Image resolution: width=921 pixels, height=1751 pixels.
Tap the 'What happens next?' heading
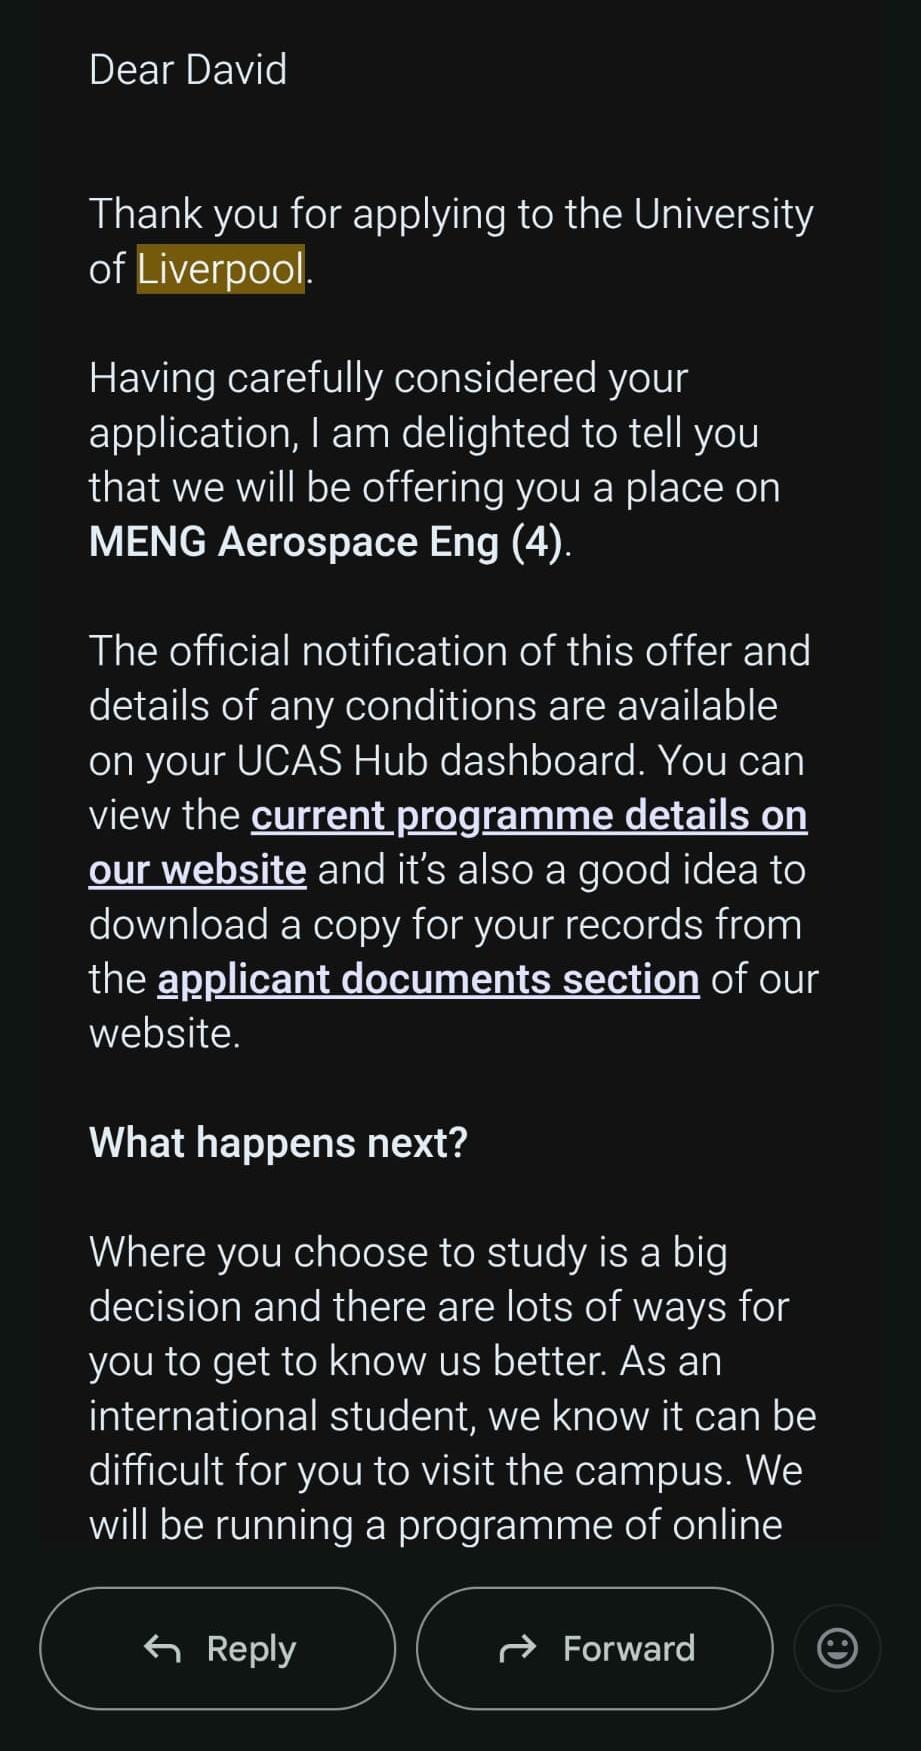[278, 1142]
